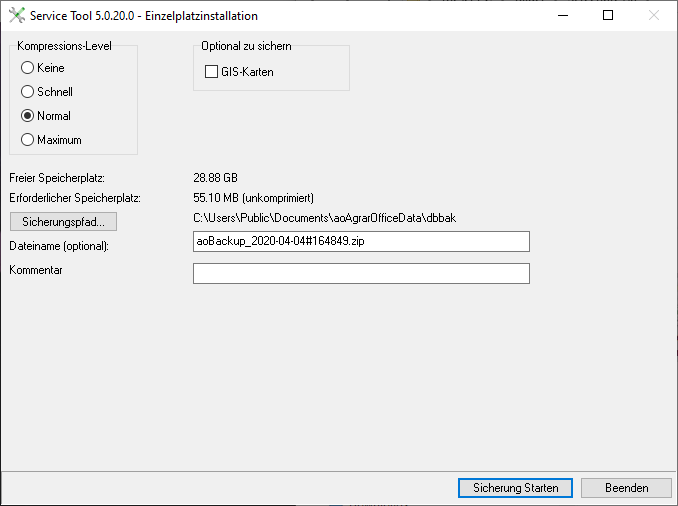This screenshot has height=506, width=678.
Task: Start the backup with Sicherung Starten
Action: [x=515, y=488]
